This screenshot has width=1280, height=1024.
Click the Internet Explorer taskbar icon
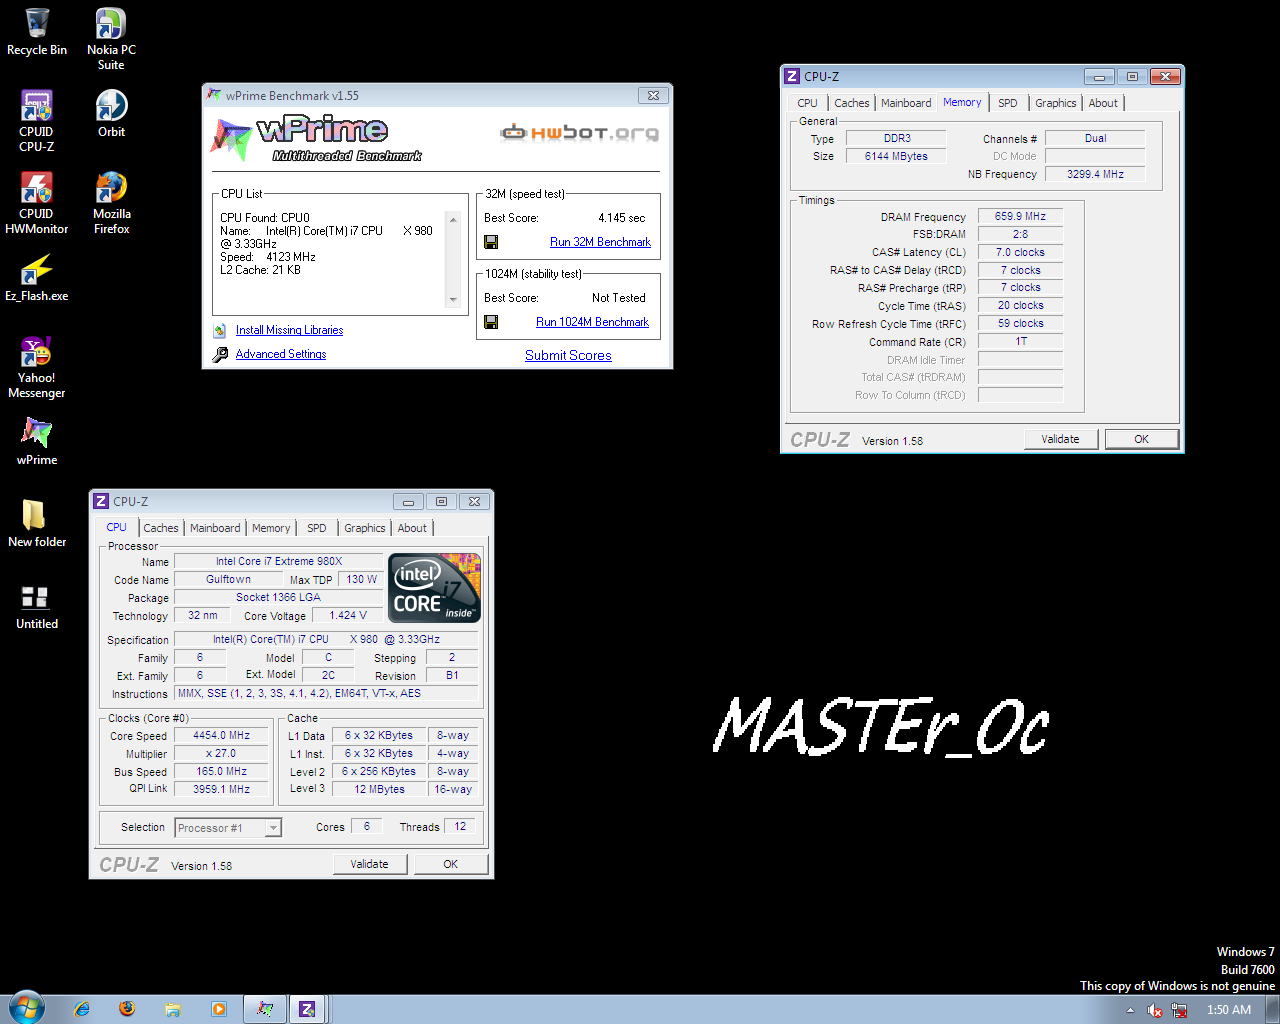pos(82,1009)
